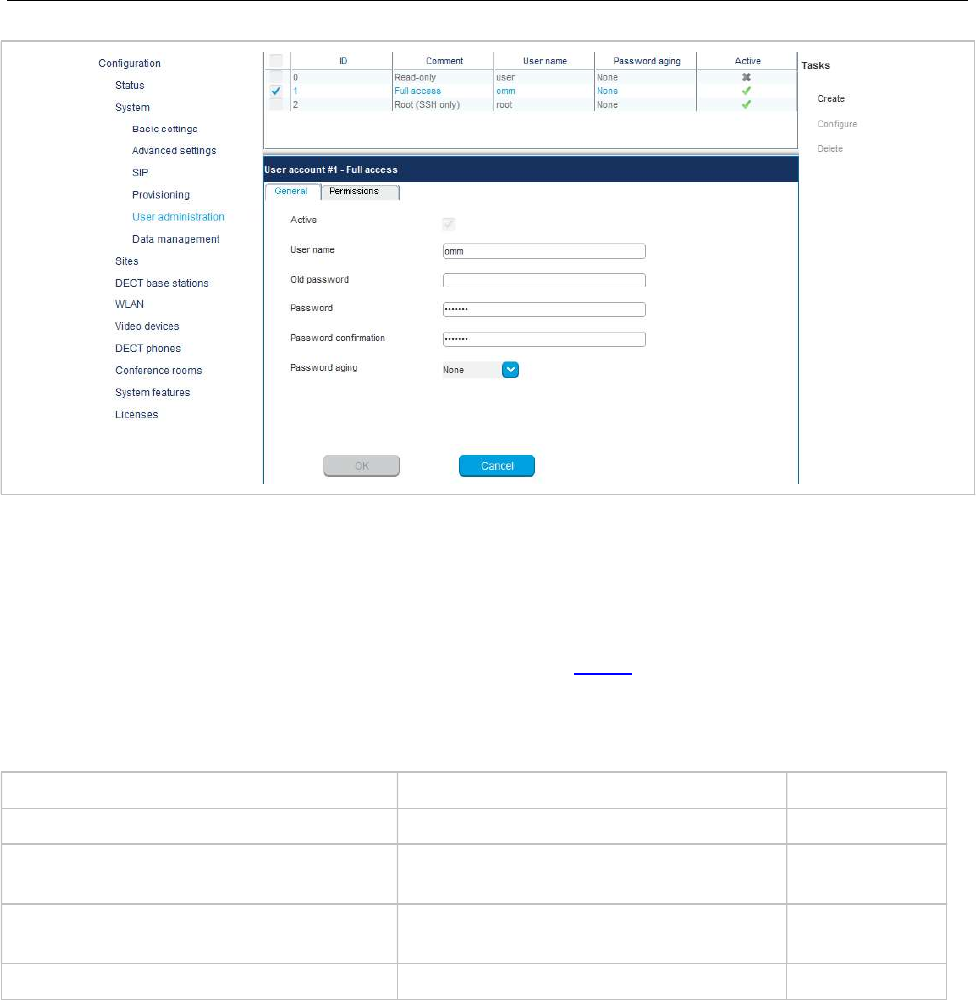The image size is (976, 1000).
Task: Open Sites in navigation menu
Action: tap(126, 261)
